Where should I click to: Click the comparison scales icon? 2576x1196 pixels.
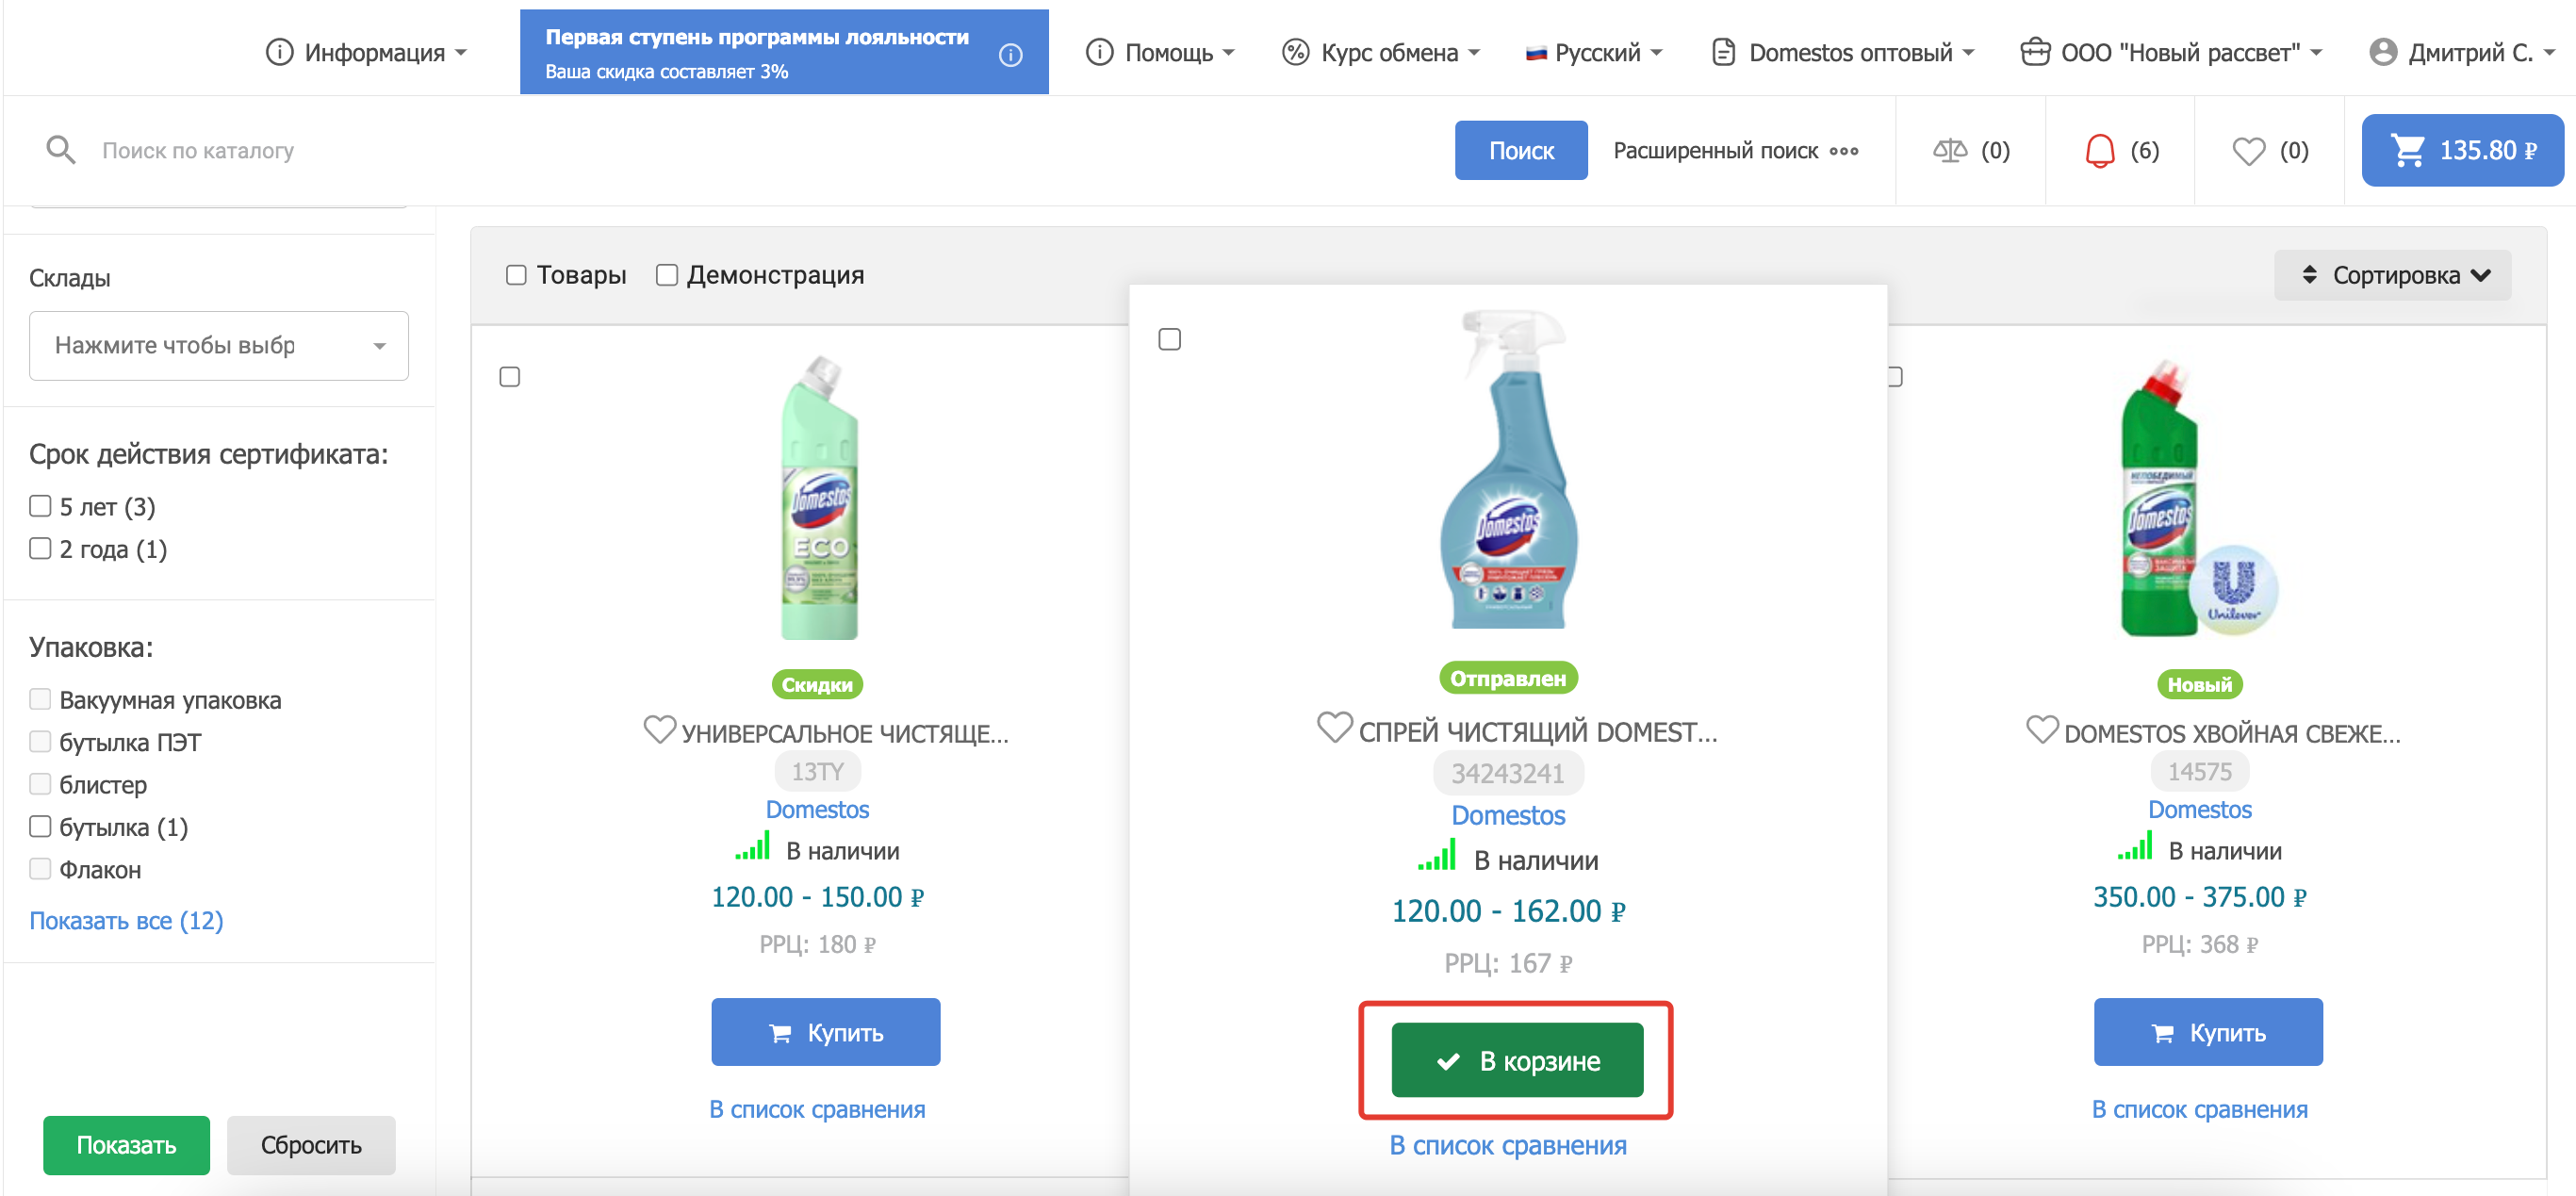[x=1949, y=151]
